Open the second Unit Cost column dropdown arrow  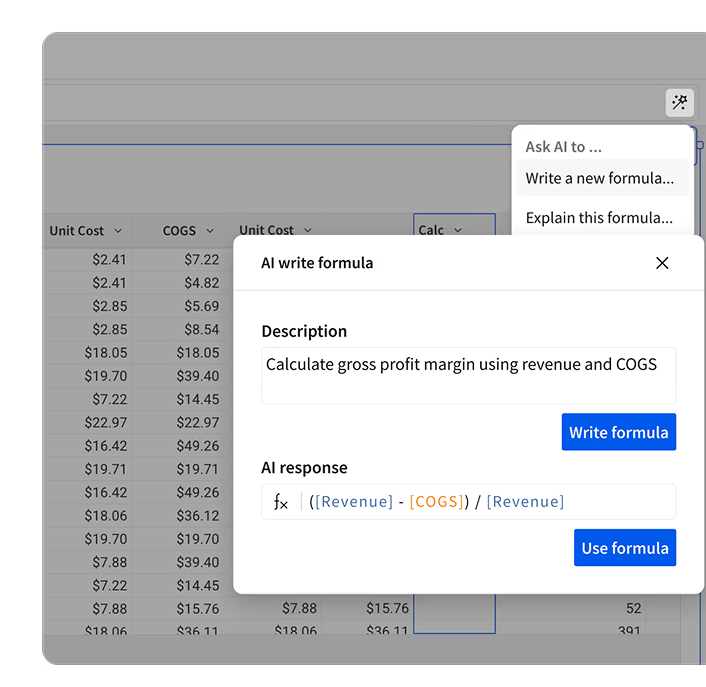pyautogui.click(x=307, y=231)
